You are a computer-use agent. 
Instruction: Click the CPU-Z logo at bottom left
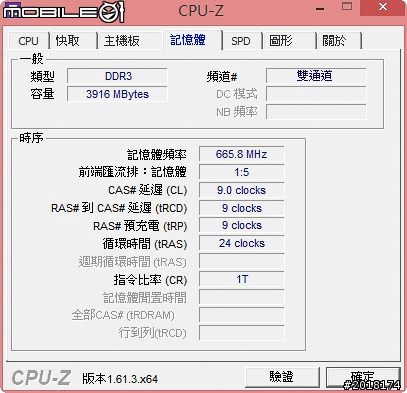pyautogui.click(x=41, y=378)
